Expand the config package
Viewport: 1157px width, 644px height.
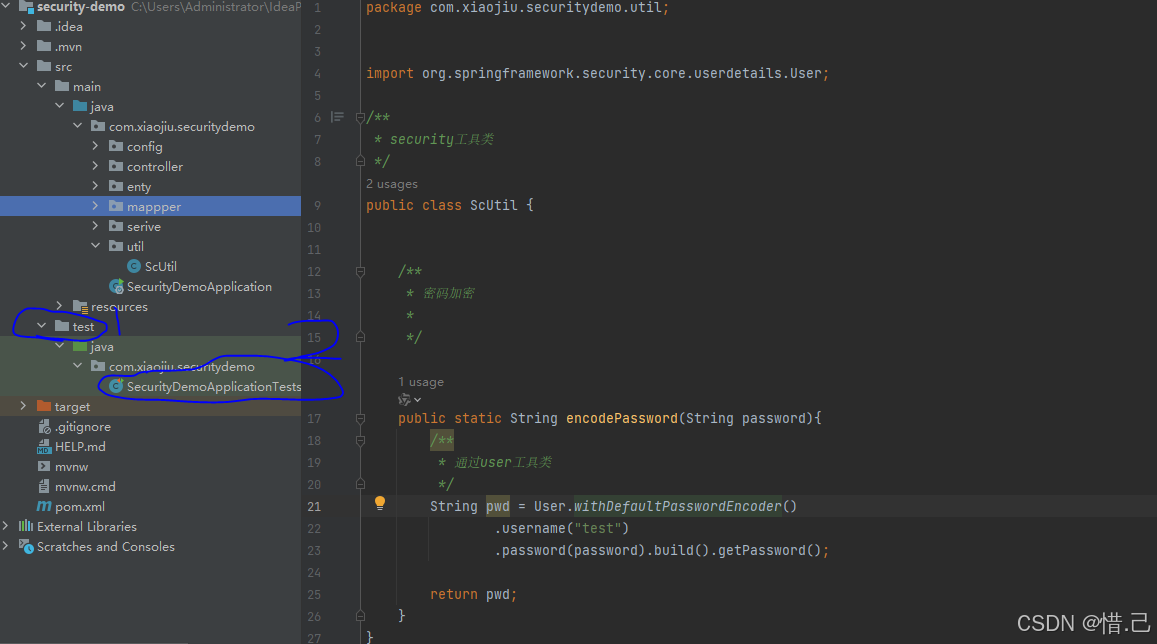(95, 146)
